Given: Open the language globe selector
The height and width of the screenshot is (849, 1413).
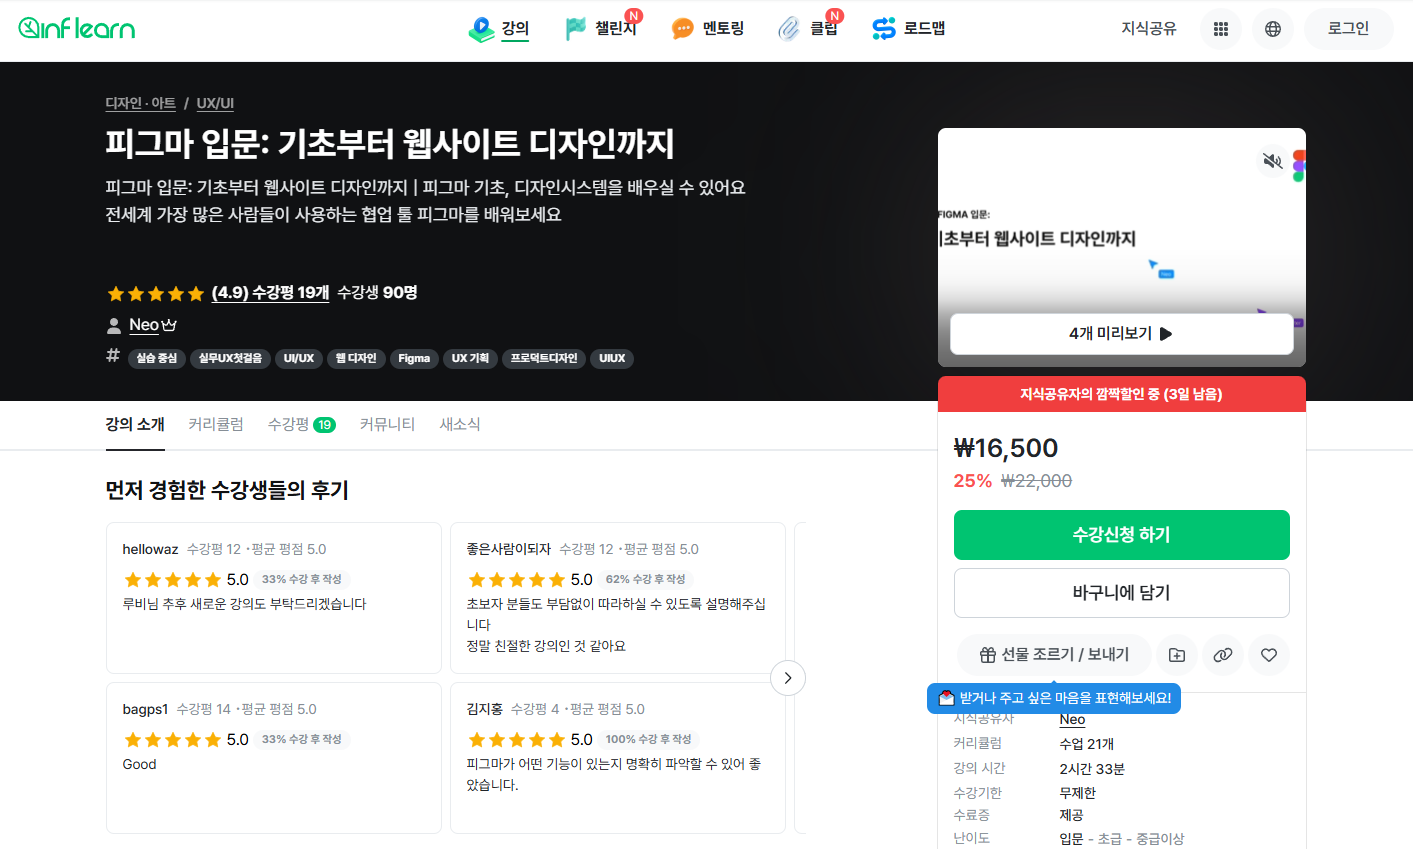Looking at the screenshot, I should coord(1273,29).
